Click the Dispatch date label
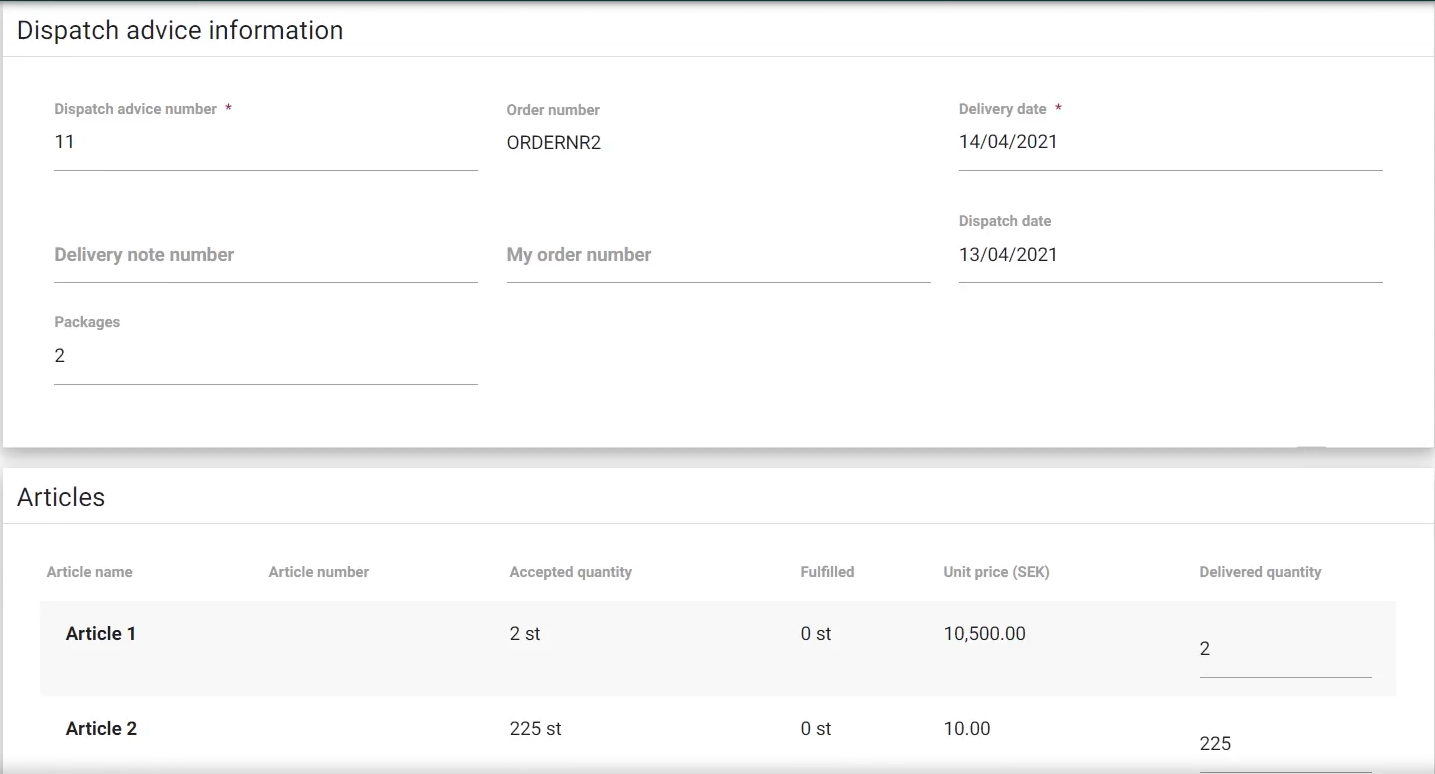 pos(1005,221)
